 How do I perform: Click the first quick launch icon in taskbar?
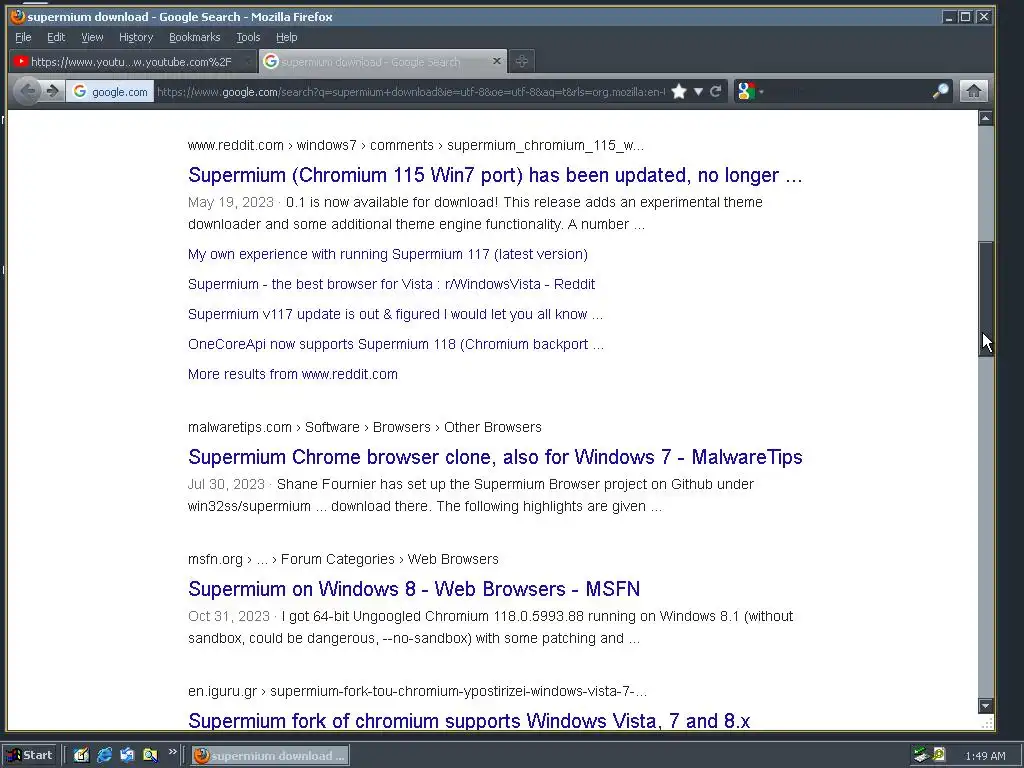pos(81,756)
